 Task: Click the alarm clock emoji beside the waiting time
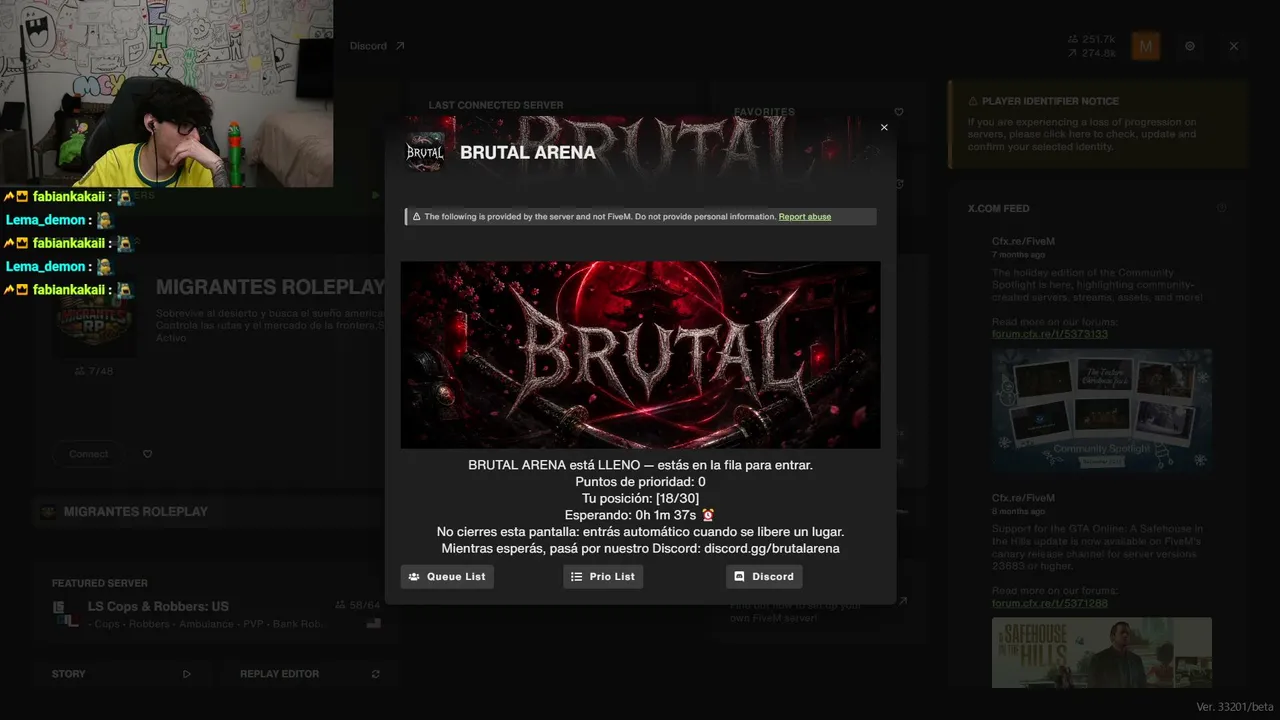coord(708,515)
